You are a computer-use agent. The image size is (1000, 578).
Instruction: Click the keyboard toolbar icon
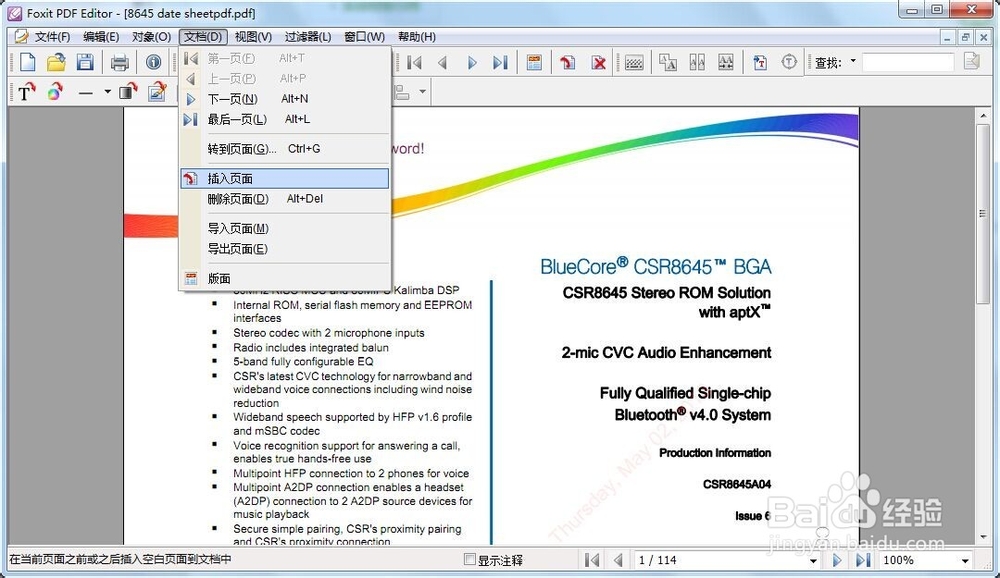(x=633, y=63)
